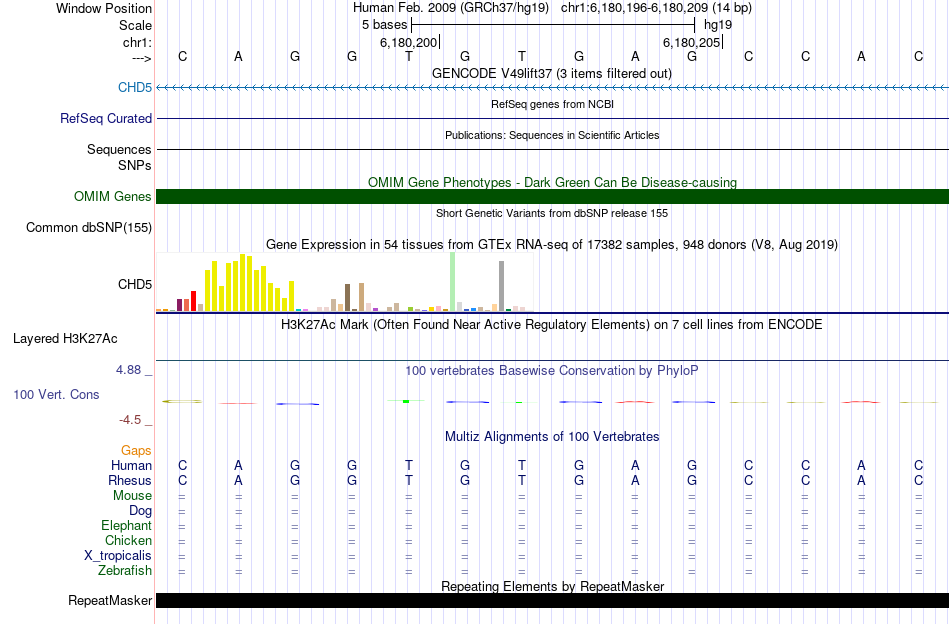This screenshot has height=624, width=950.
Task: Click the Common dbSNP(155) track label
Action: coord(89,227)
